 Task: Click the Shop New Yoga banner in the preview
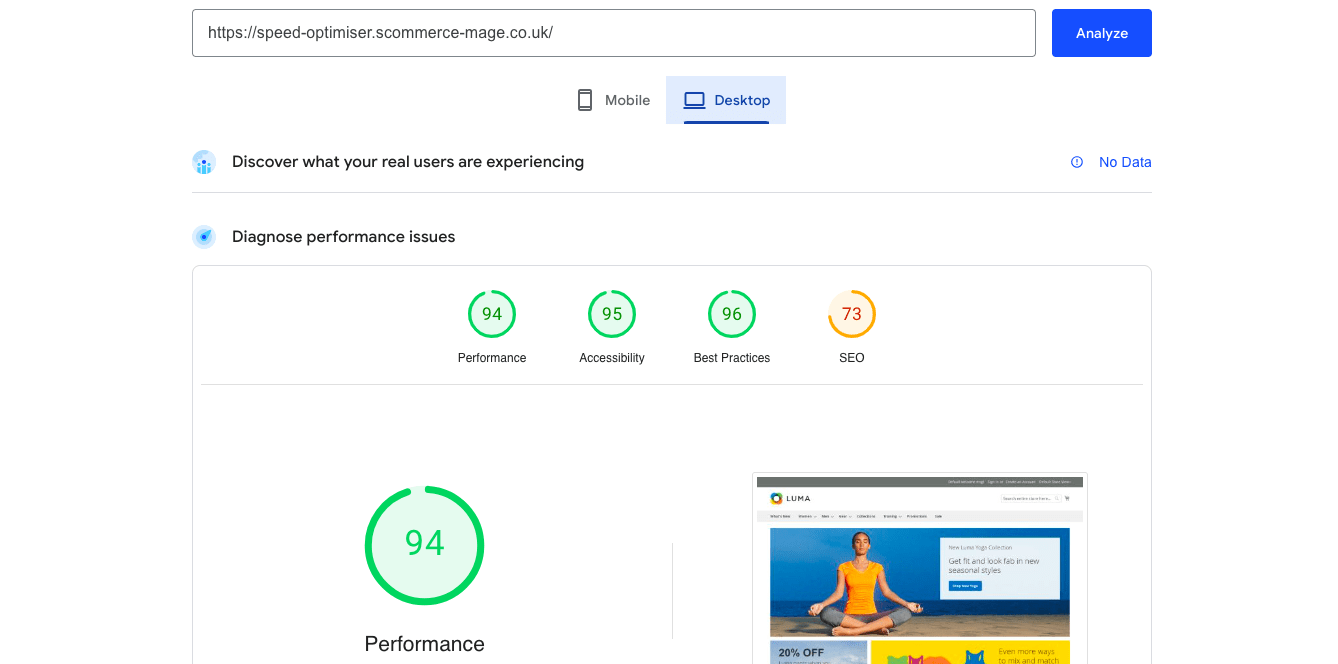click(963, 586)
